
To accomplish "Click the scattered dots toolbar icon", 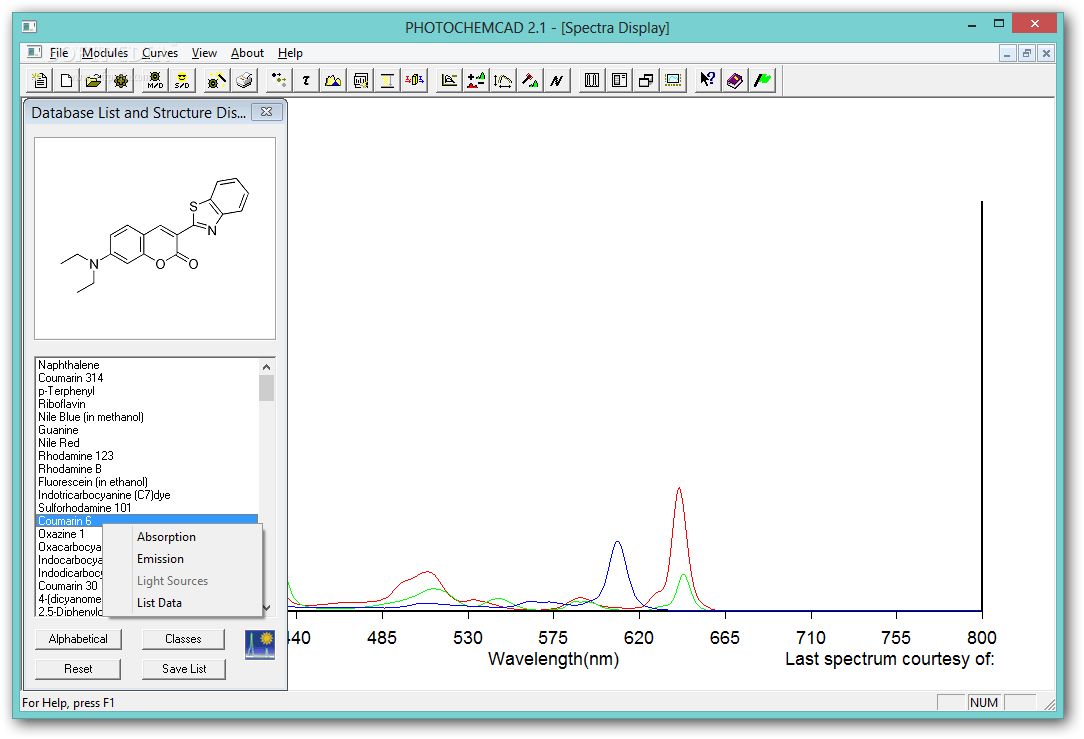I will pyautogui.click(x=279, y=80).
